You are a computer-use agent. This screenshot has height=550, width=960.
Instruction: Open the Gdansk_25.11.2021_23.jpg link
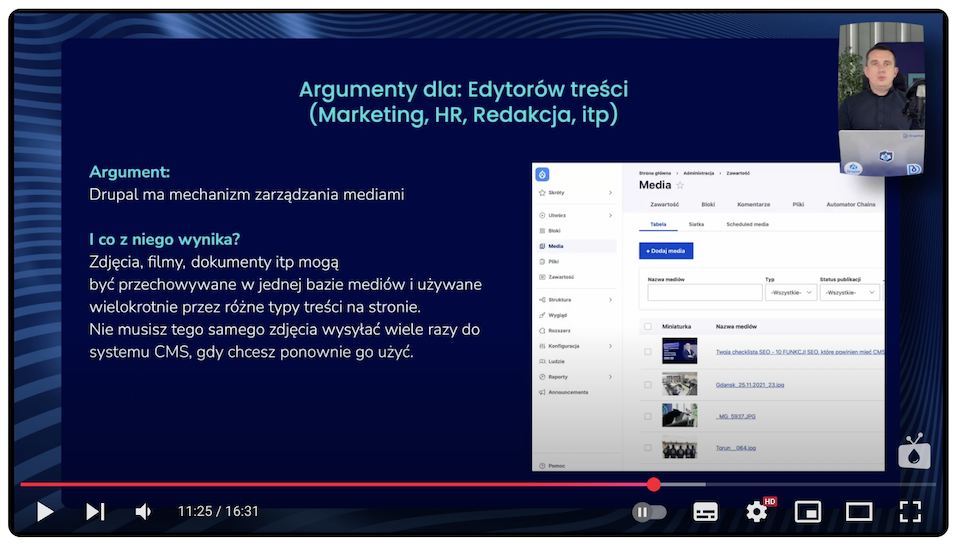[750, 385]
